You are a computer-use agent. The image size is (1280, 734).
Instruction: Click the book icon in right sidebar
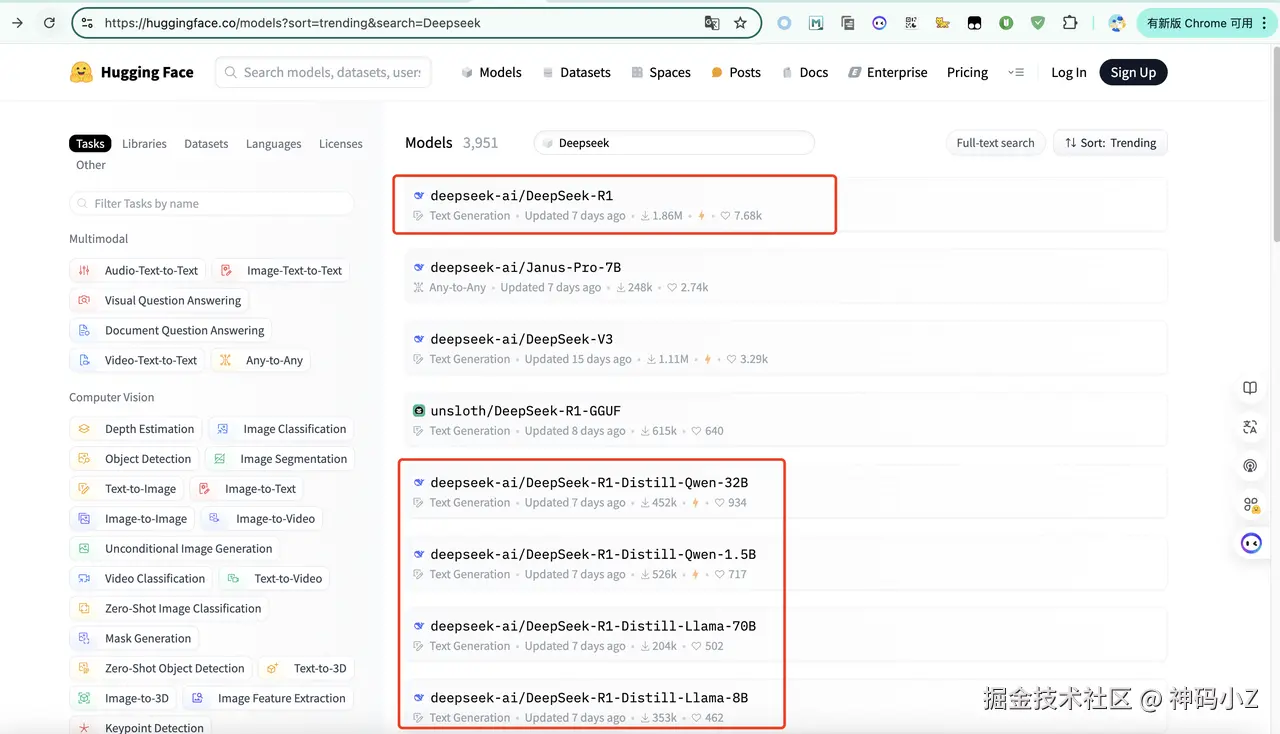coord(1250,388)
